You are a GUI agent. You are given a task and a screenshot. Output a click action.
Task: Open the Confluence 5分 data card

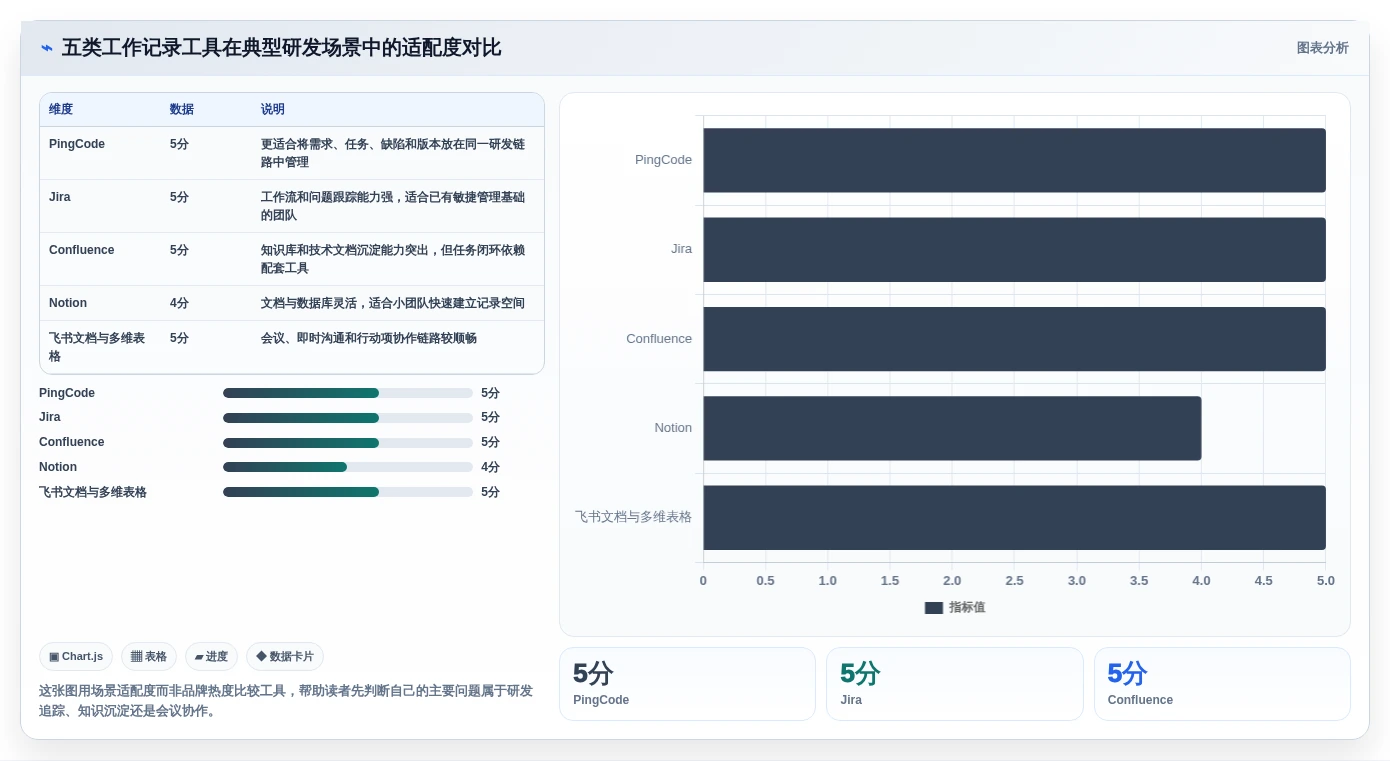click(1222, 684)
